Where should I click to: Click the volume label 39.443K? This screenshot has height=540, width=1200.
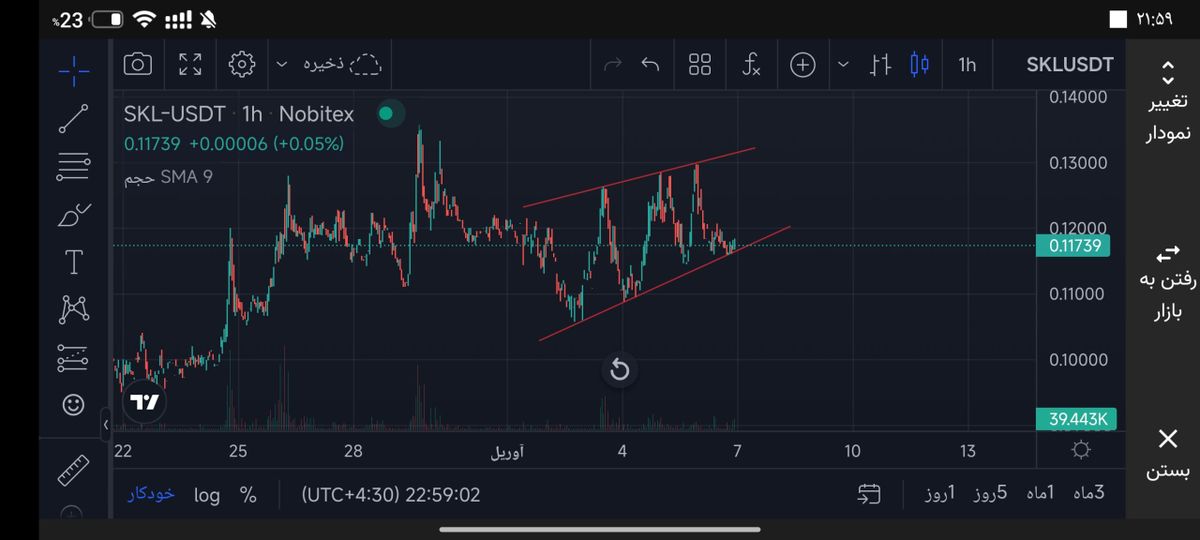(1077, 419)
